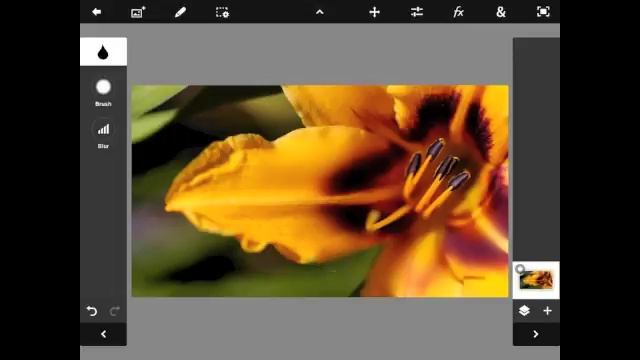Open the ampersand more options menu
This screenshot has width=640, height=360.
click(x=501, y=12)
